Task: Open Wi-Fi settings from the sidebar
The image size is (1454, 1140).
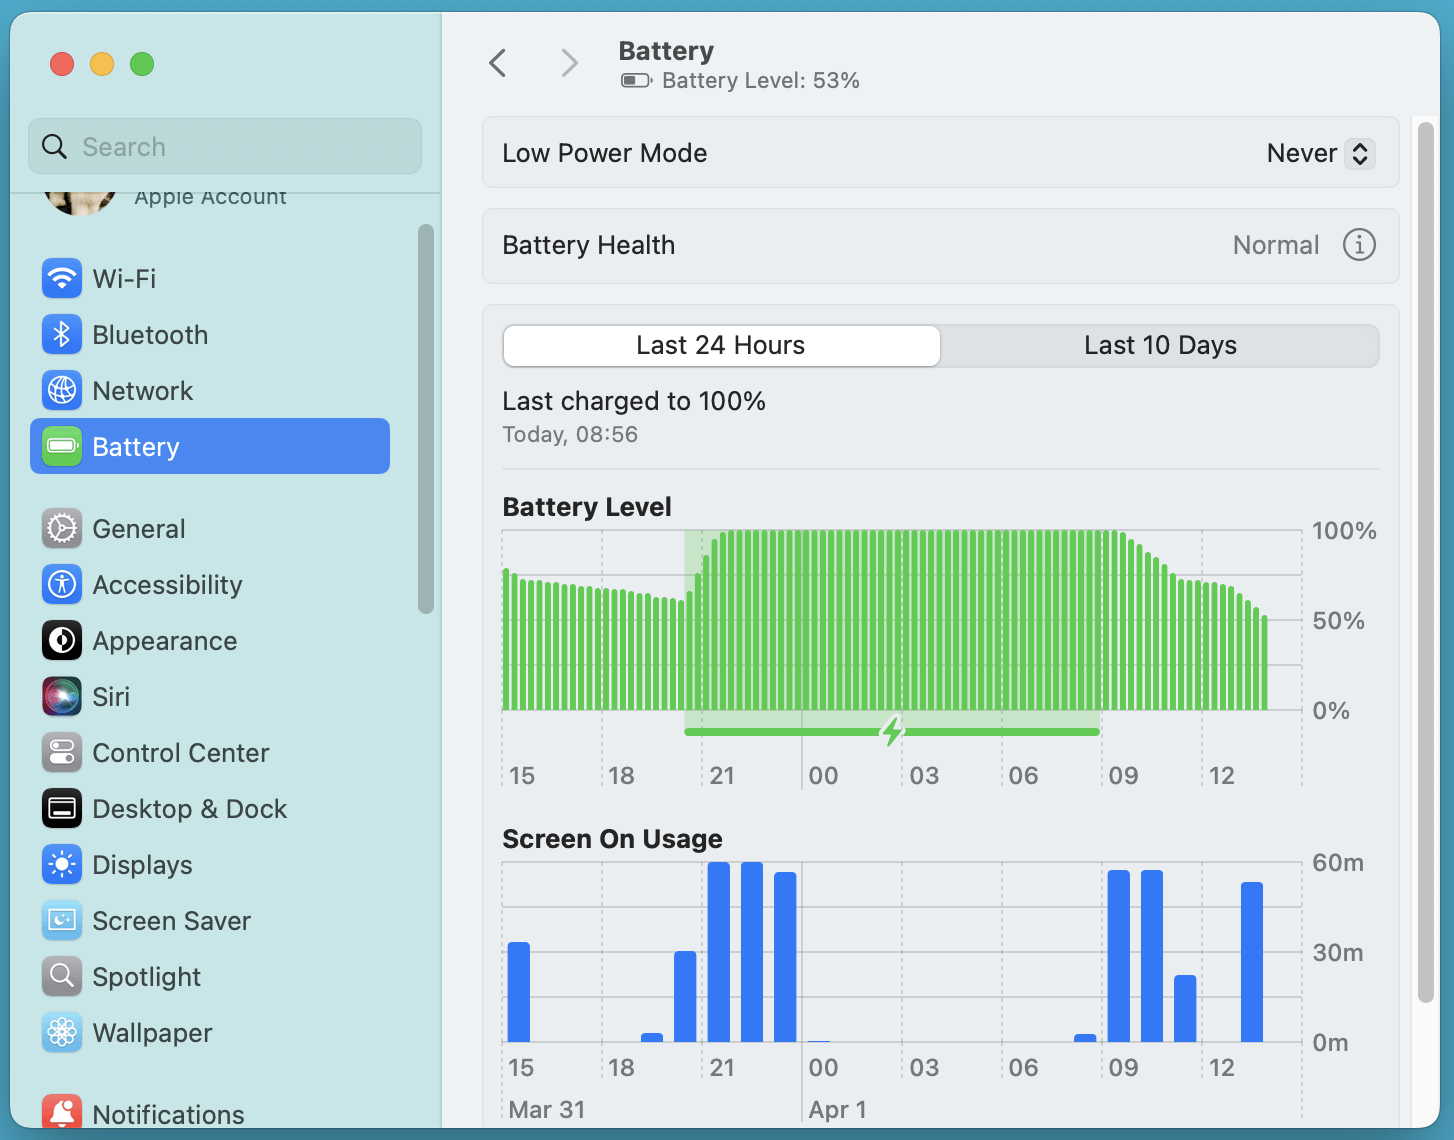Action: tap(62, 278)
